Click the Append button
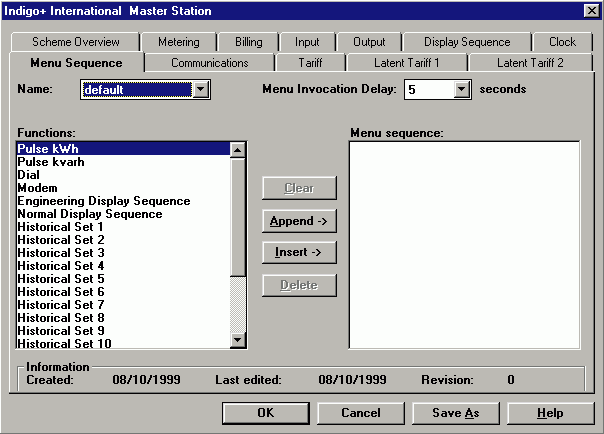Viewport: 604px width, 434px height. [299, 220]
